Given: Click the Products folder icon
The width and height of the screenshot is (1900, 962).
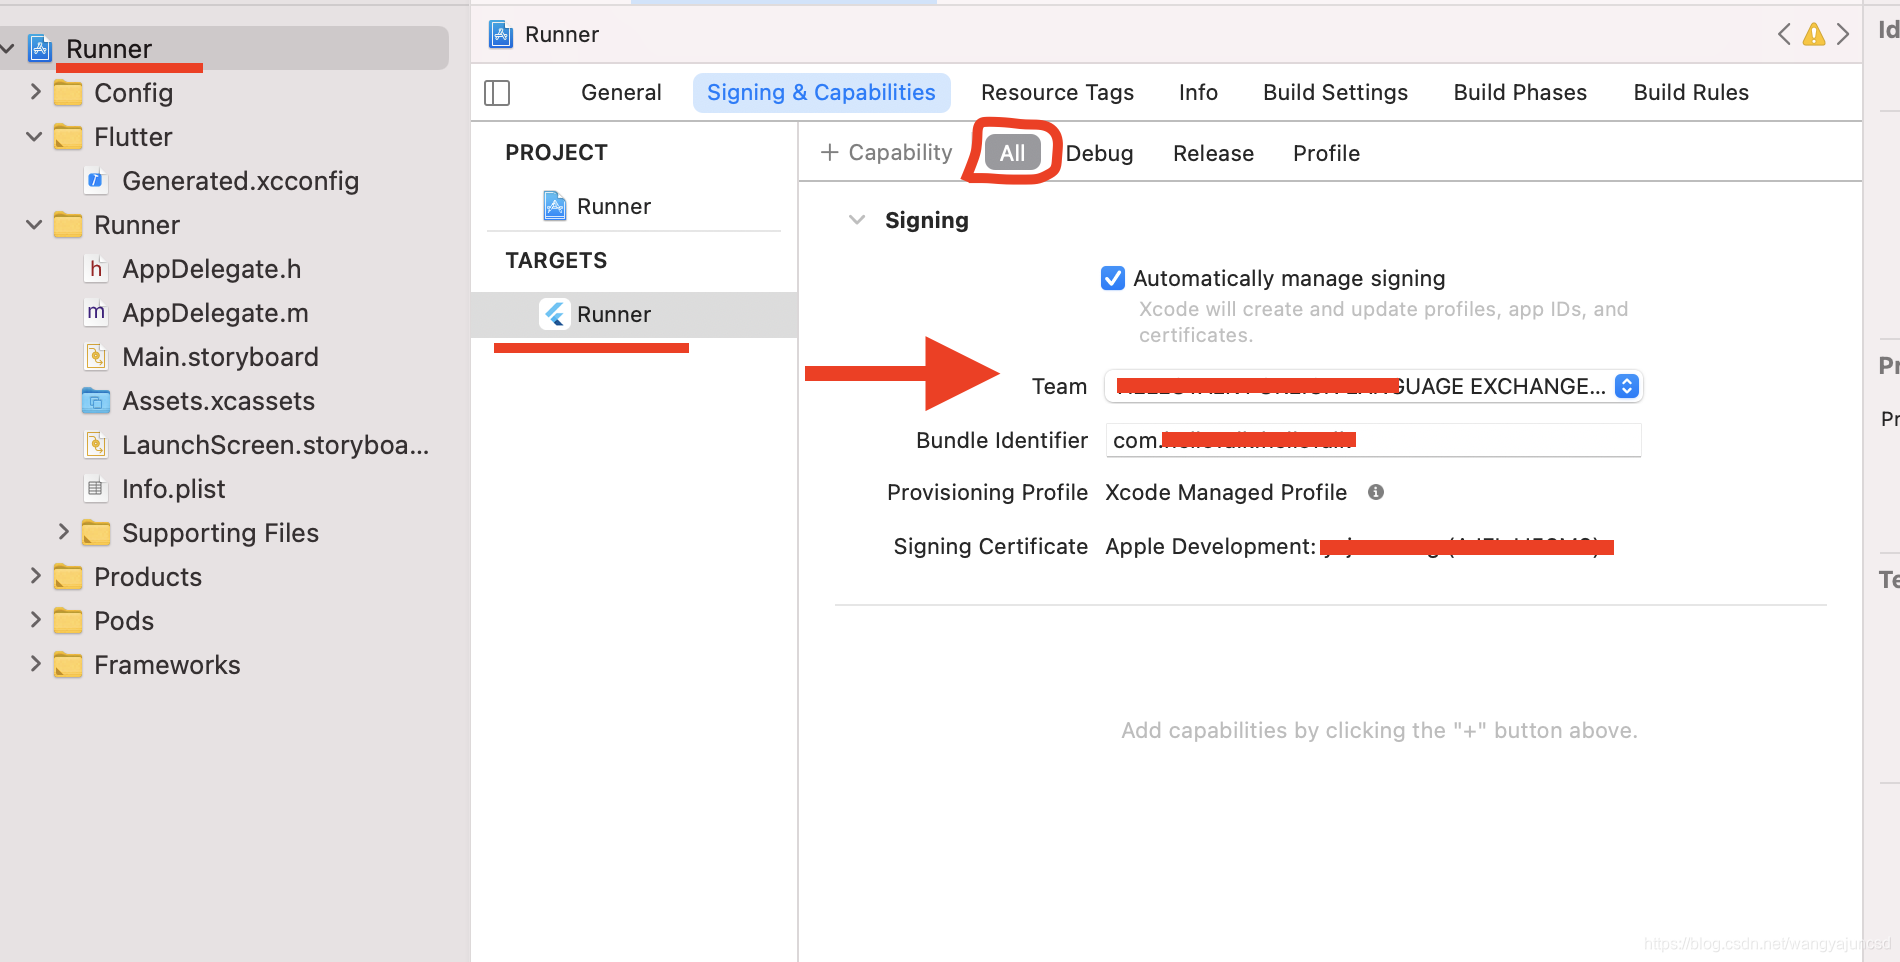Looking at the screenshot, I should pyautogui.click(x=68, y=577).
